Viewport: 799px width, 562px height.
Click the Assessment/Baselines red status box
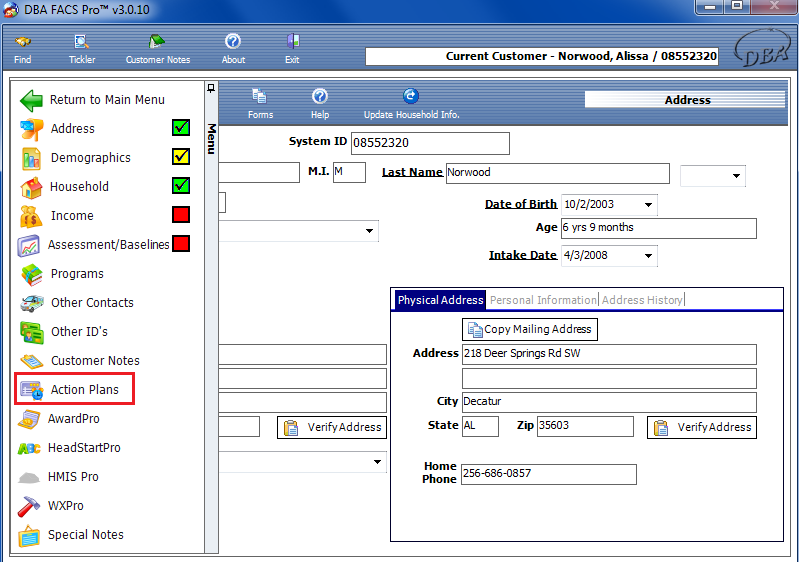(181, 244)
